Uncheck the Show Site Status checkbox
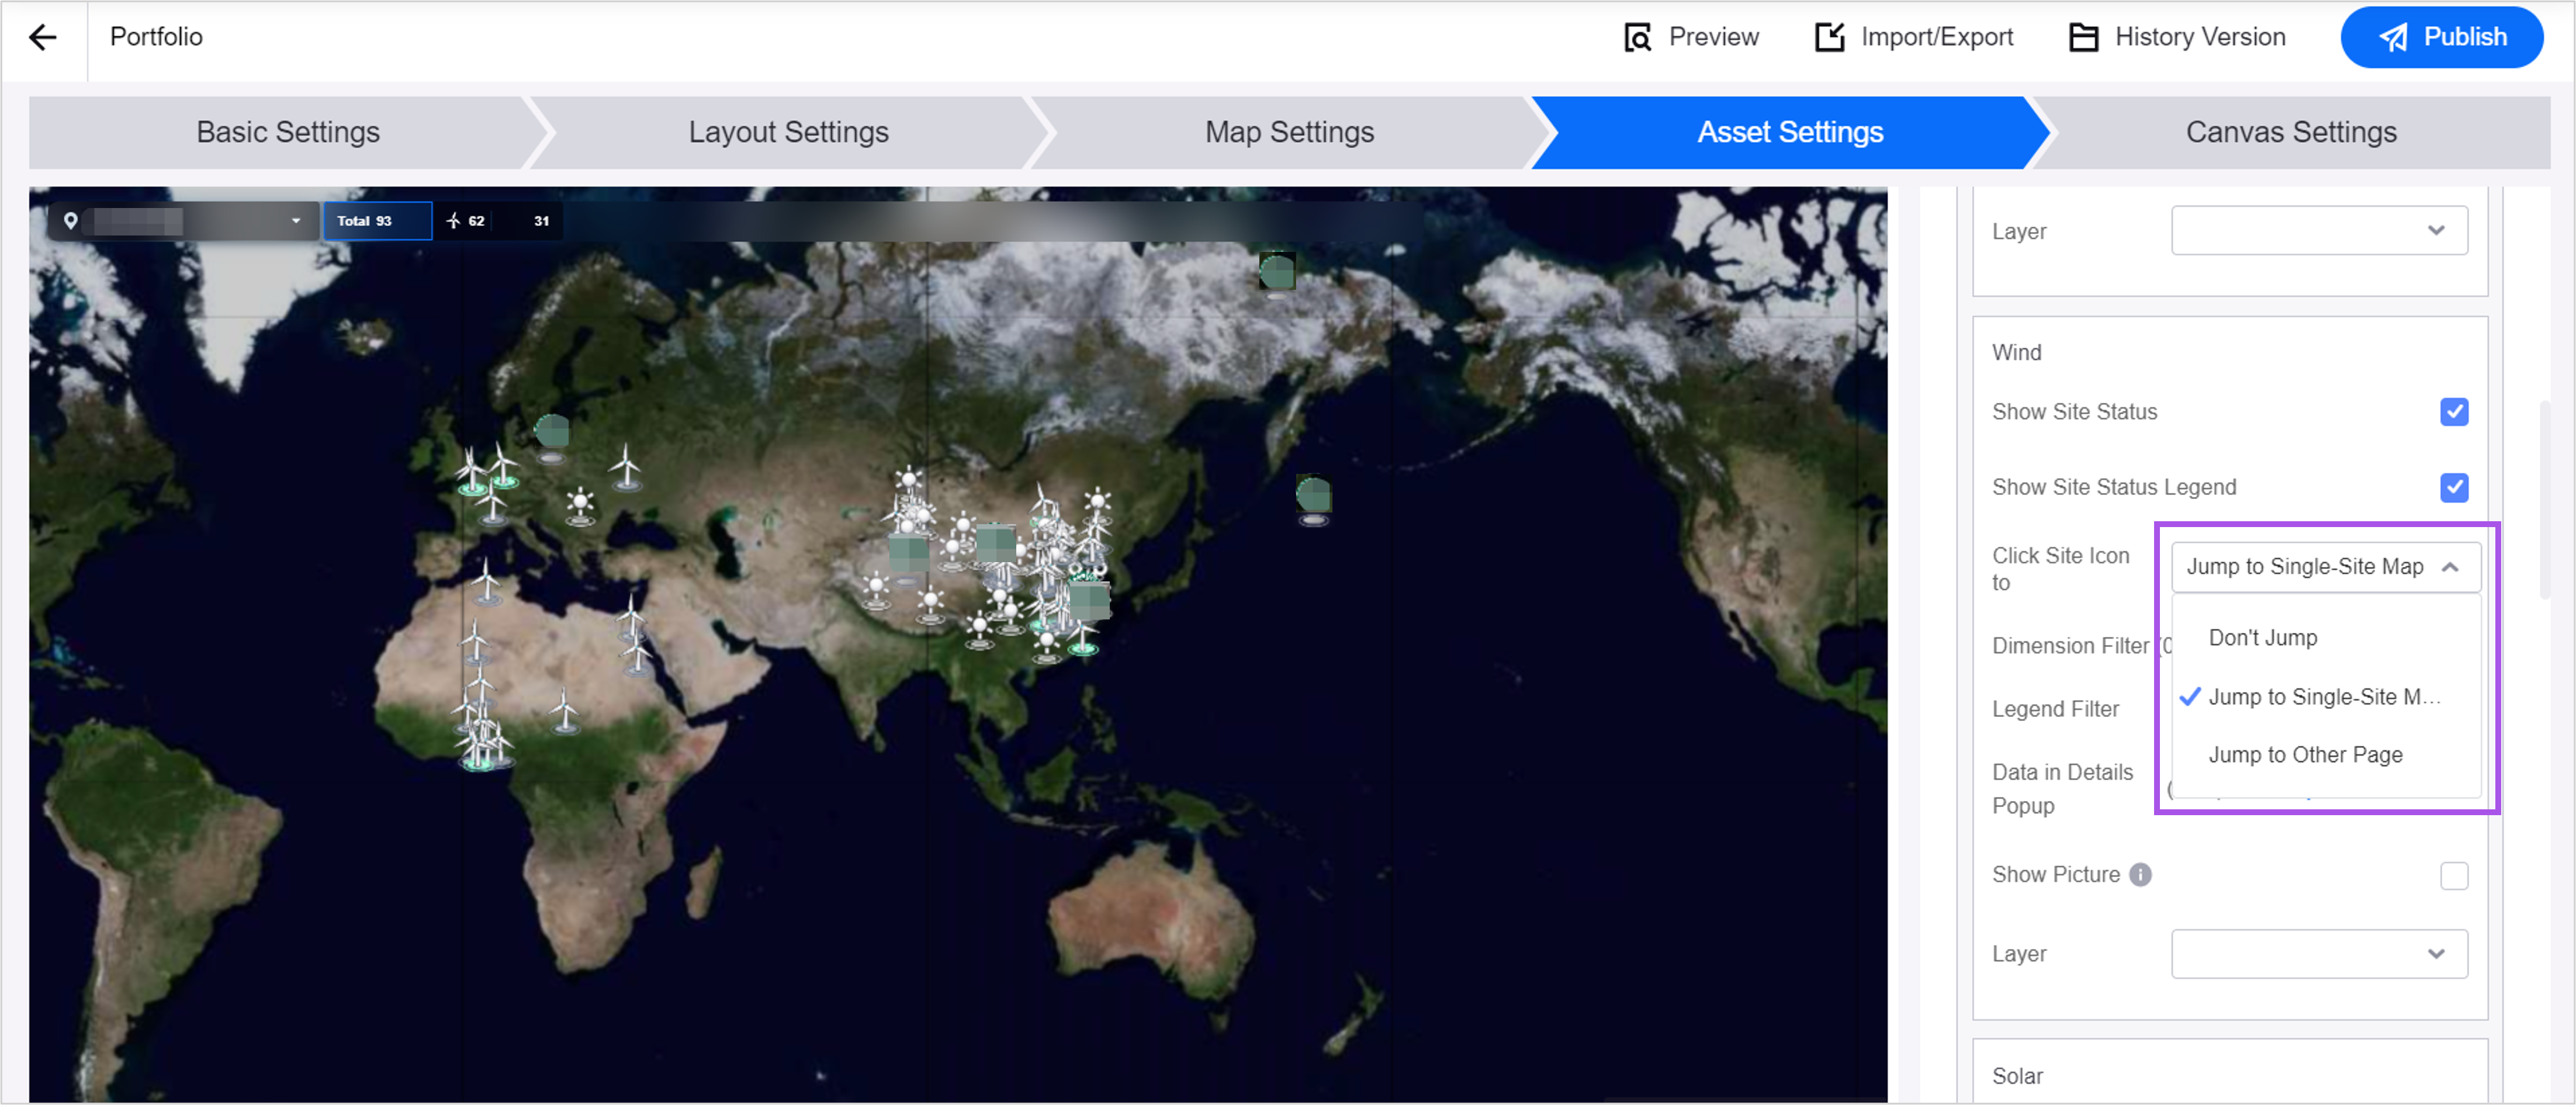 click(x=2453, y=412)
